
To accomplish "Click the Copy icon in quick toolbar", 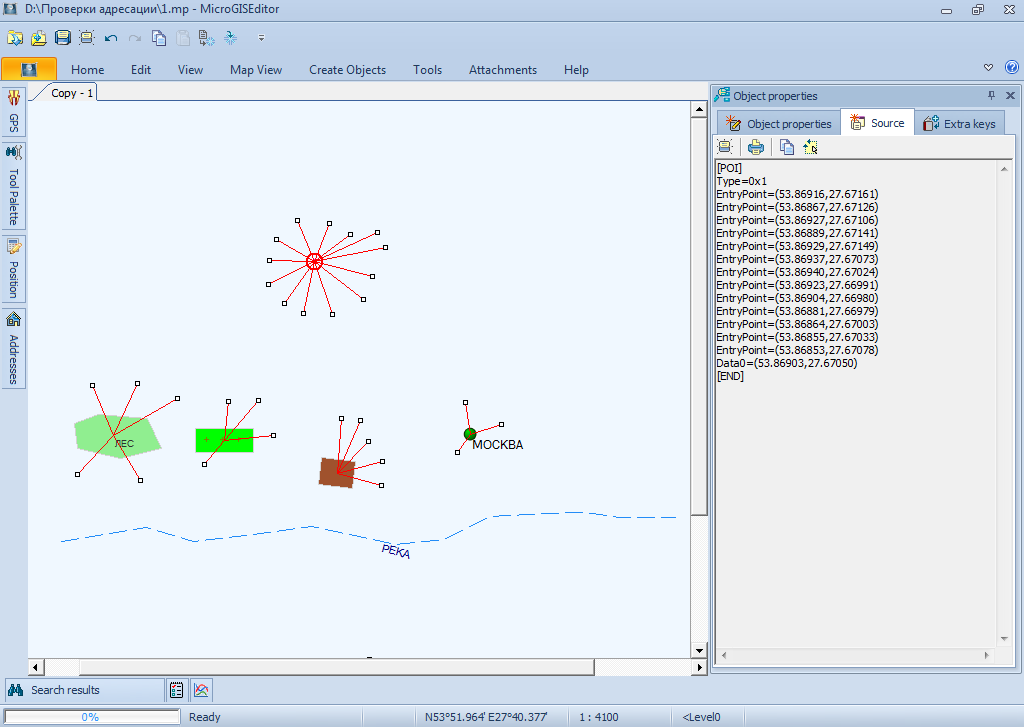I will pos(159,38).
